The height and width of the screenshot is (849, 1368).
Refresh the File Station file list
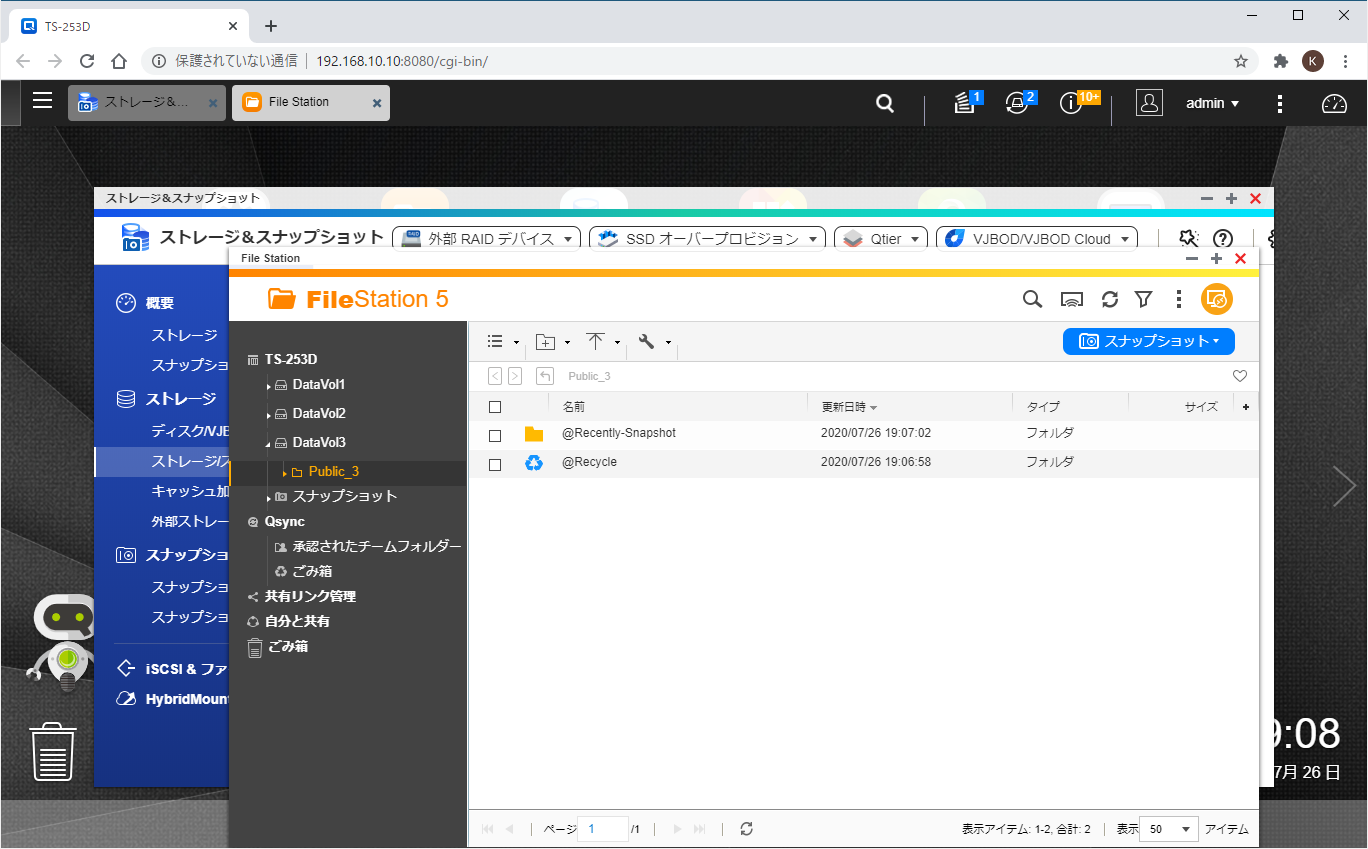pos(1109,299)
